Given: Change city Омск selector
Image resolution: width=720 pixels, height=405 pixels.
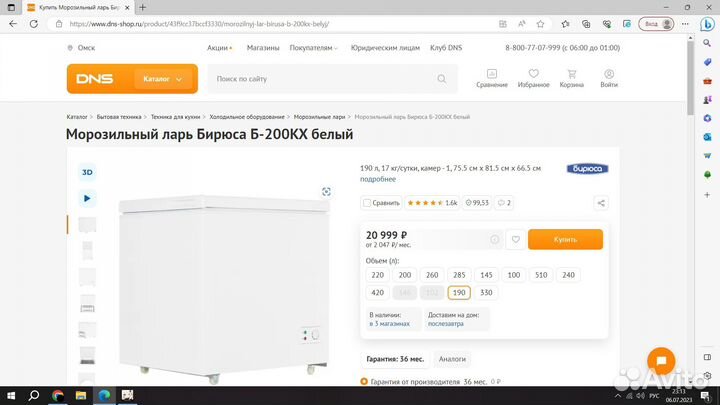Looking at the screenshot, I should 81,48.
